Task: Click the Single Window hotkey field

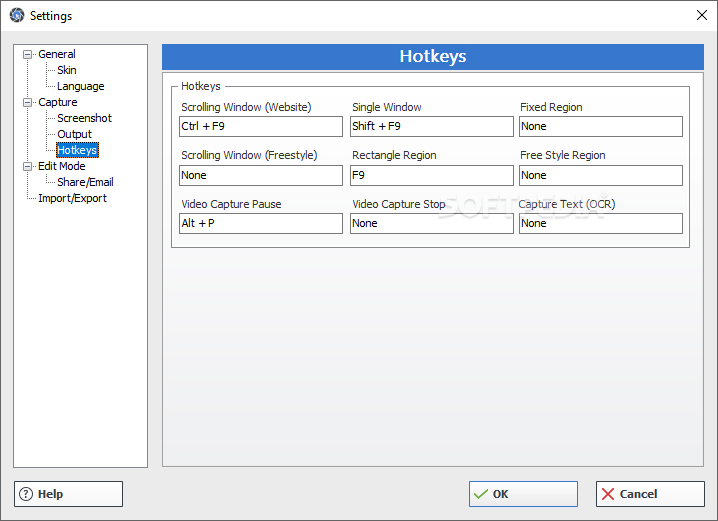Action: click(431, 126)
